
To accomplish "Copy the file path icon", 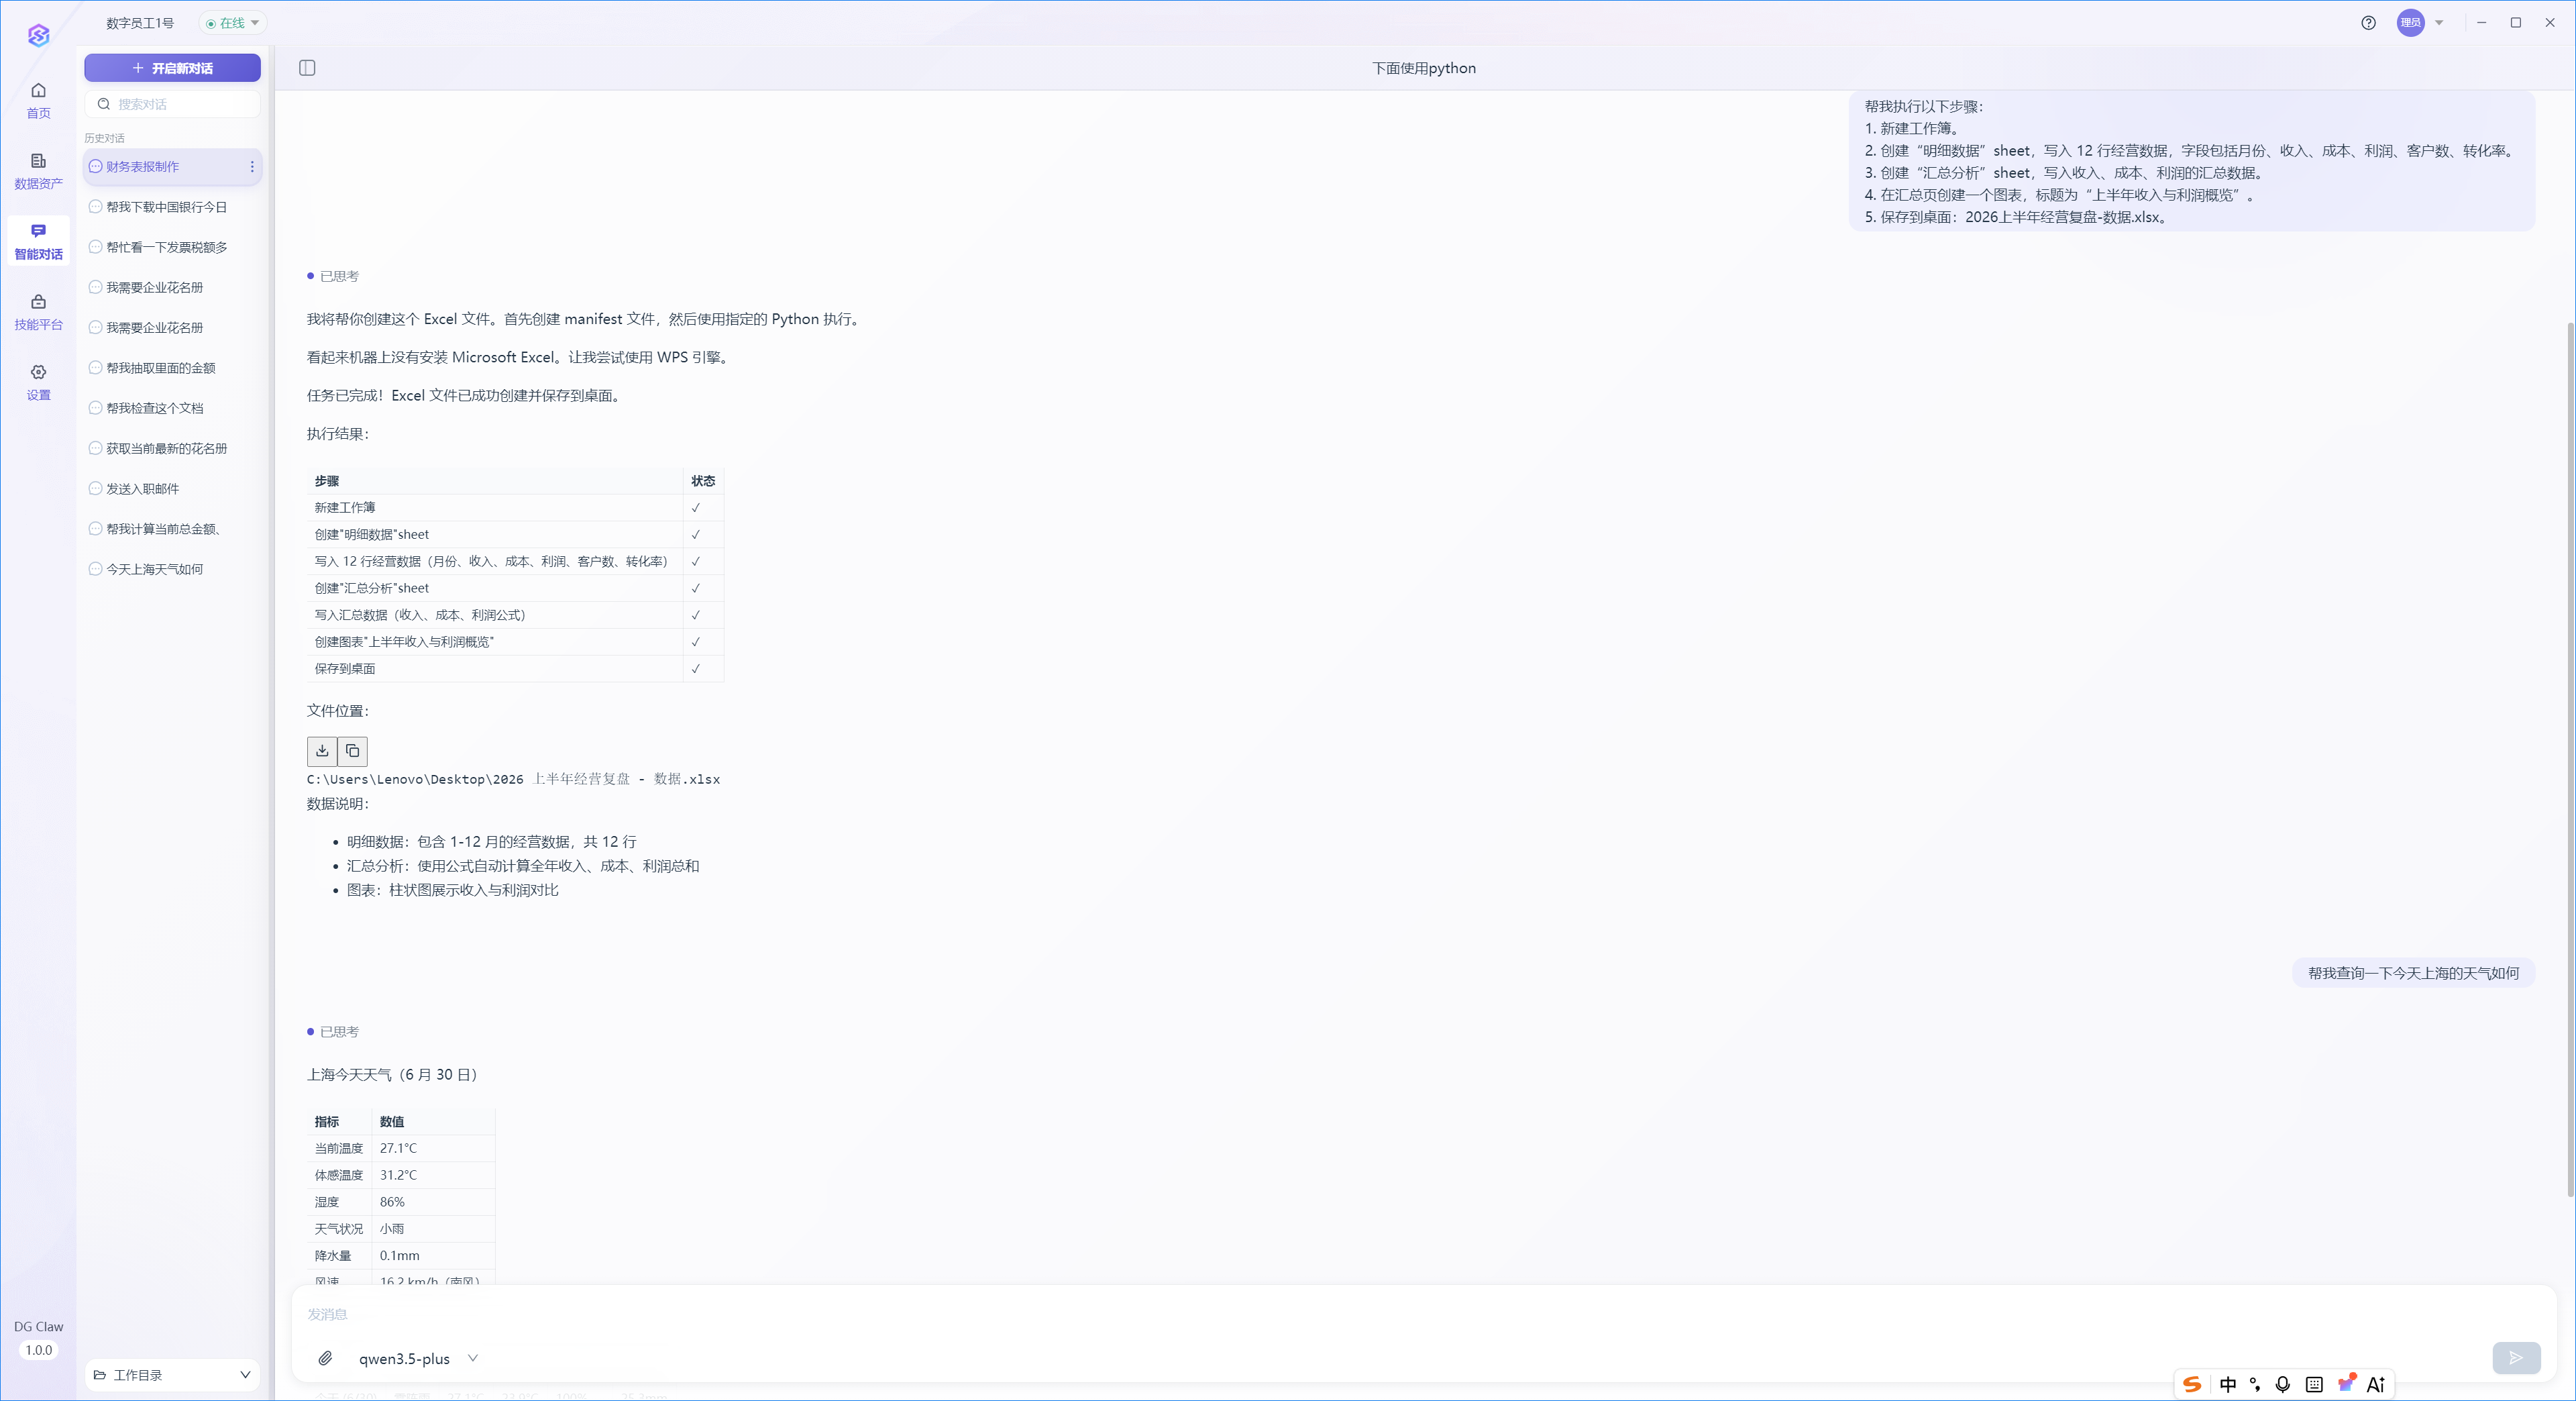I will click(x=353, y=750).
